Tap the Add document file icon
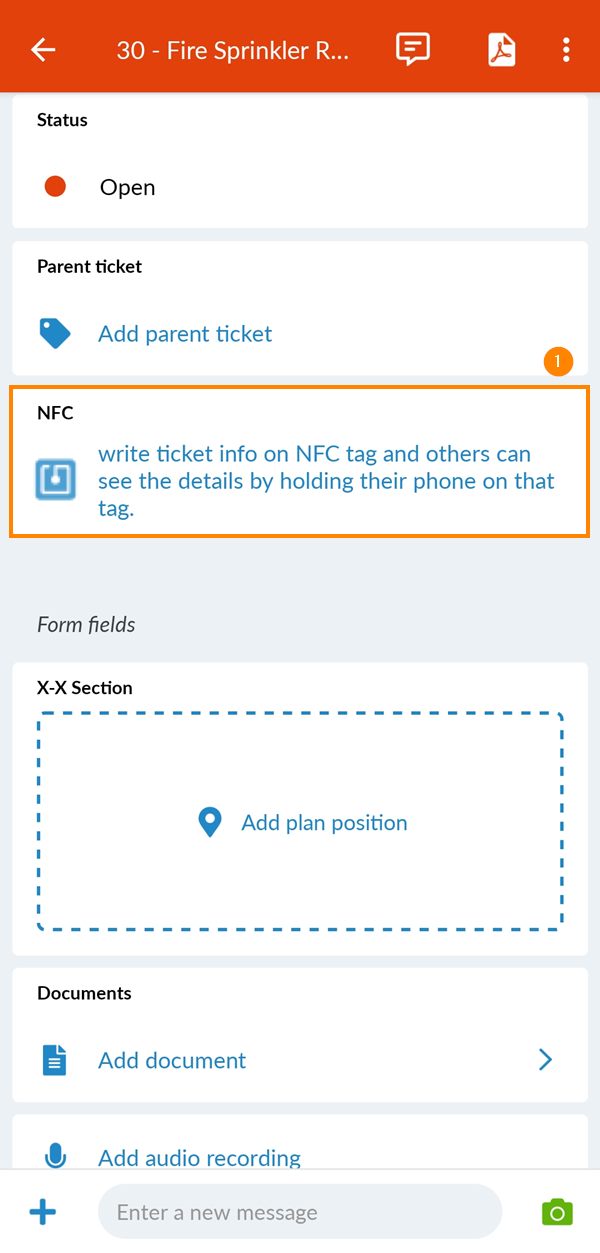The image size is (600, 1253). pos(55,1059)
